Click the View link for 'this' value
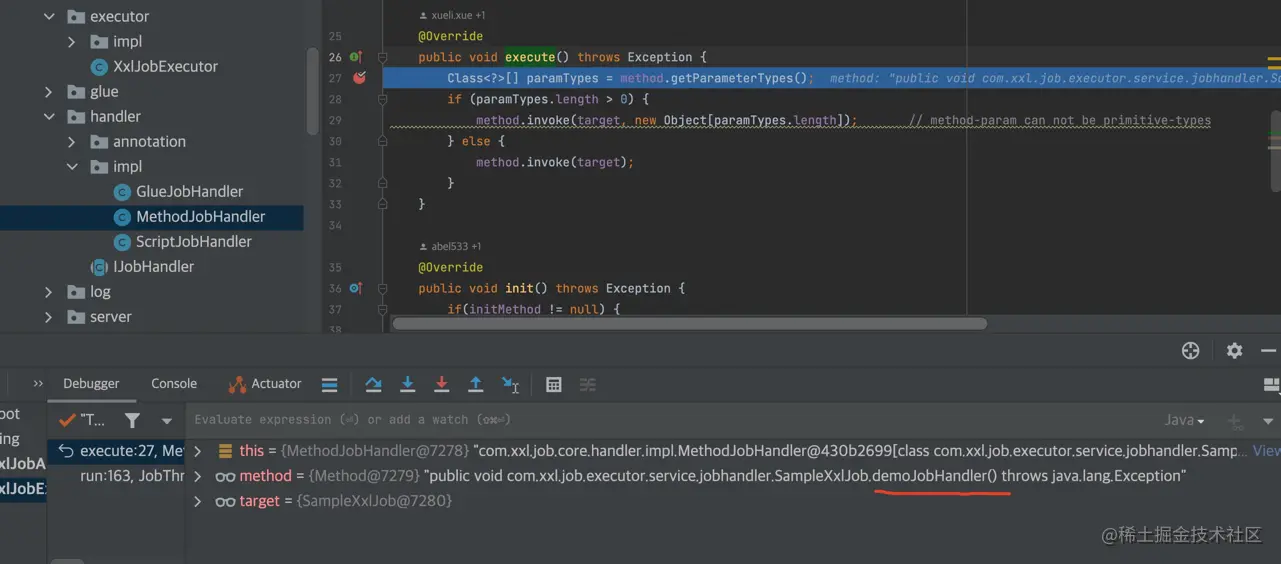 1266,451
